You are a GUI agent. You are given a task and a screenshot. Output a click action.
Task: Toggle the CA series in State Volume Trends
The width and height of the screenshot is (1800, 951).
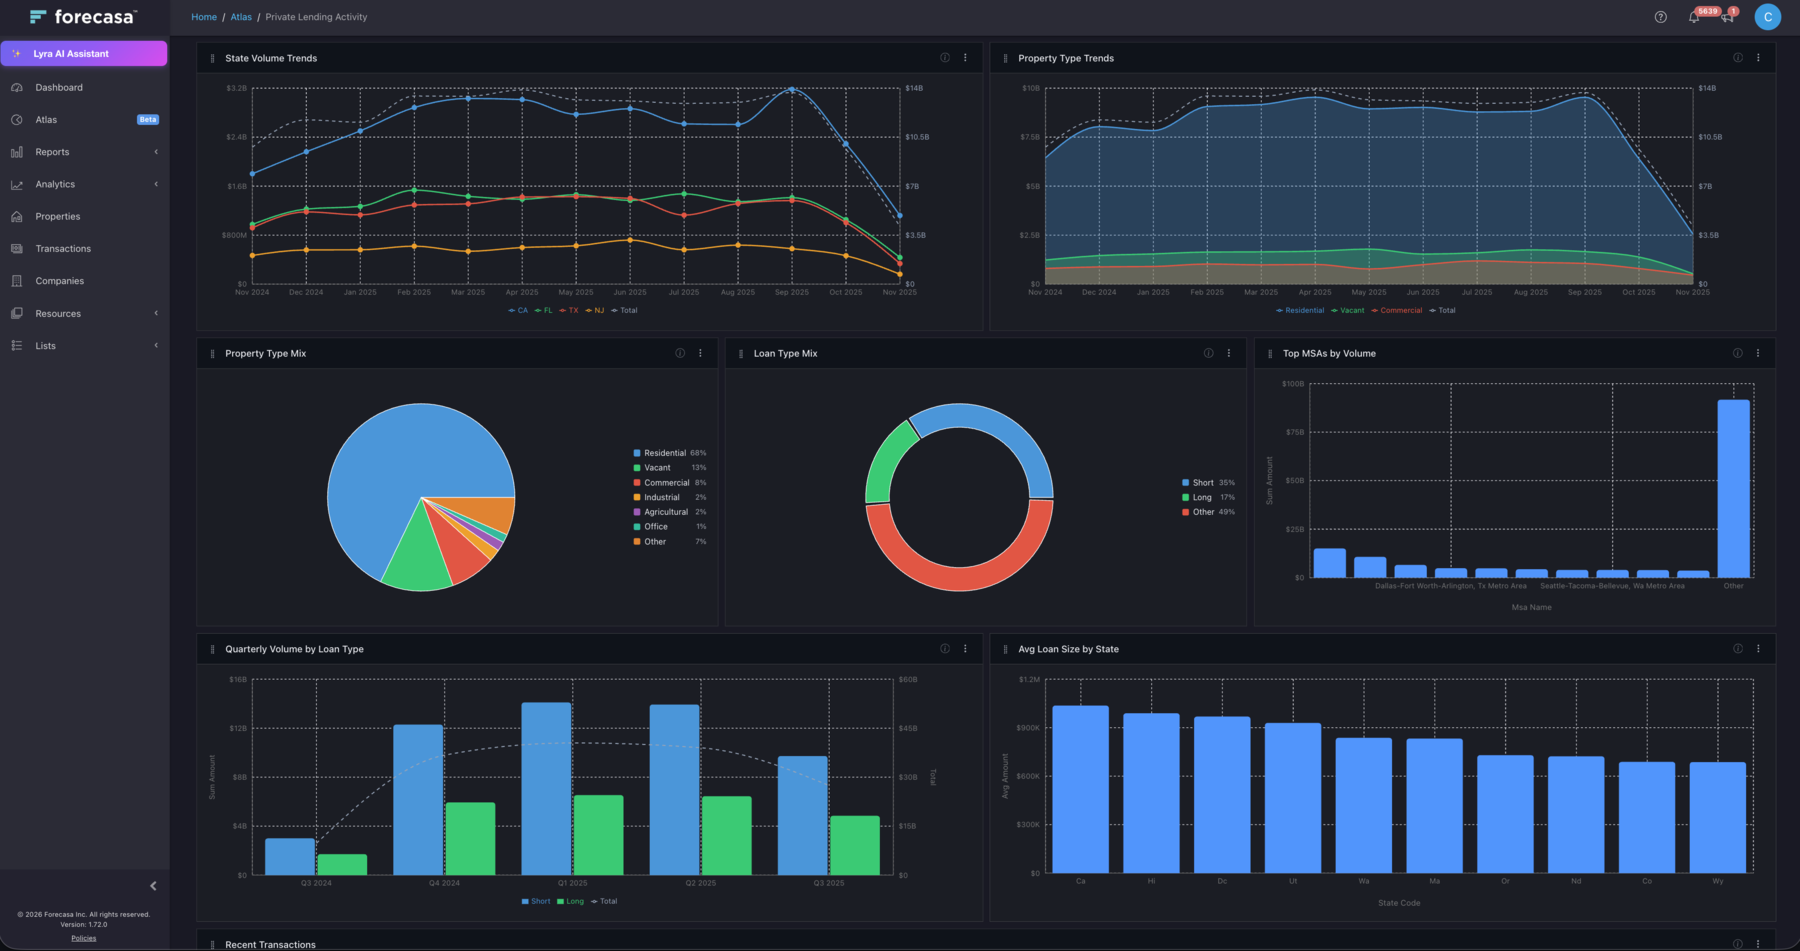pos(517,310)
